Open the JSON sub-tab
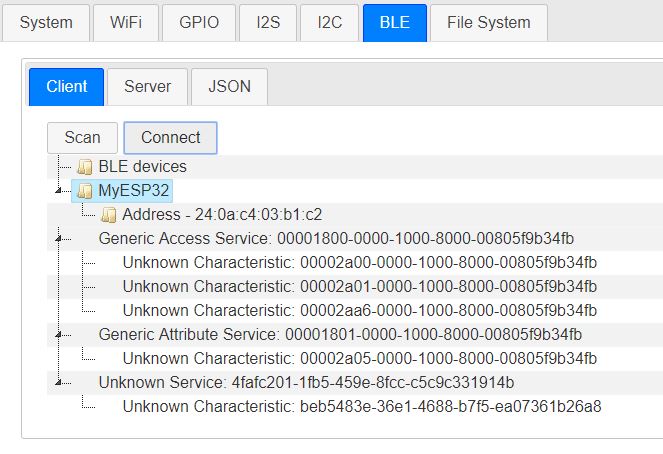This screenshot has width=663, height=454. [x=229, y=87]
